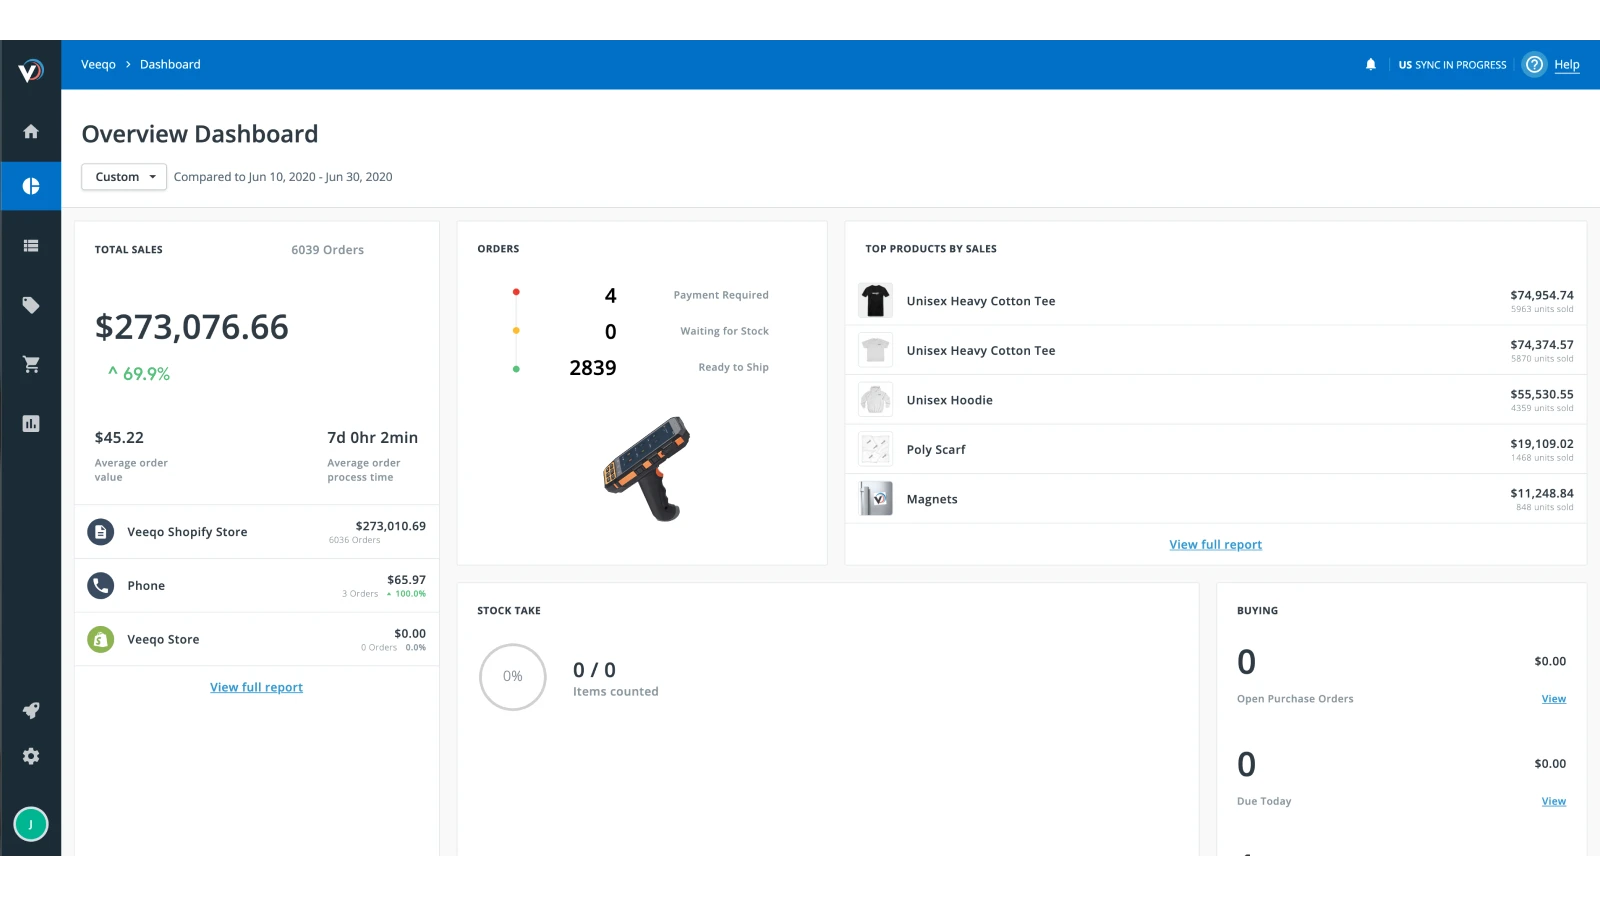Click the 0 Waiting for Stock count
The image size is (1600, 900).
(610, 332)
